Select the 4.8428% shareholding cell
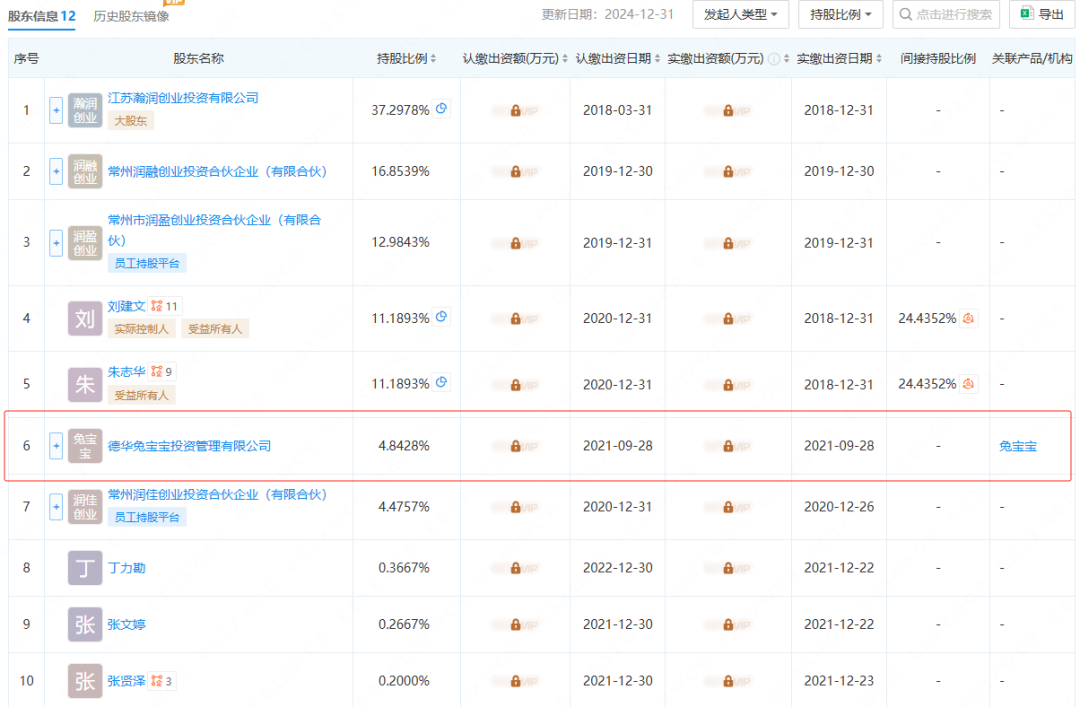This screenshot has height=707, width=1080. [x=404, y=446]
